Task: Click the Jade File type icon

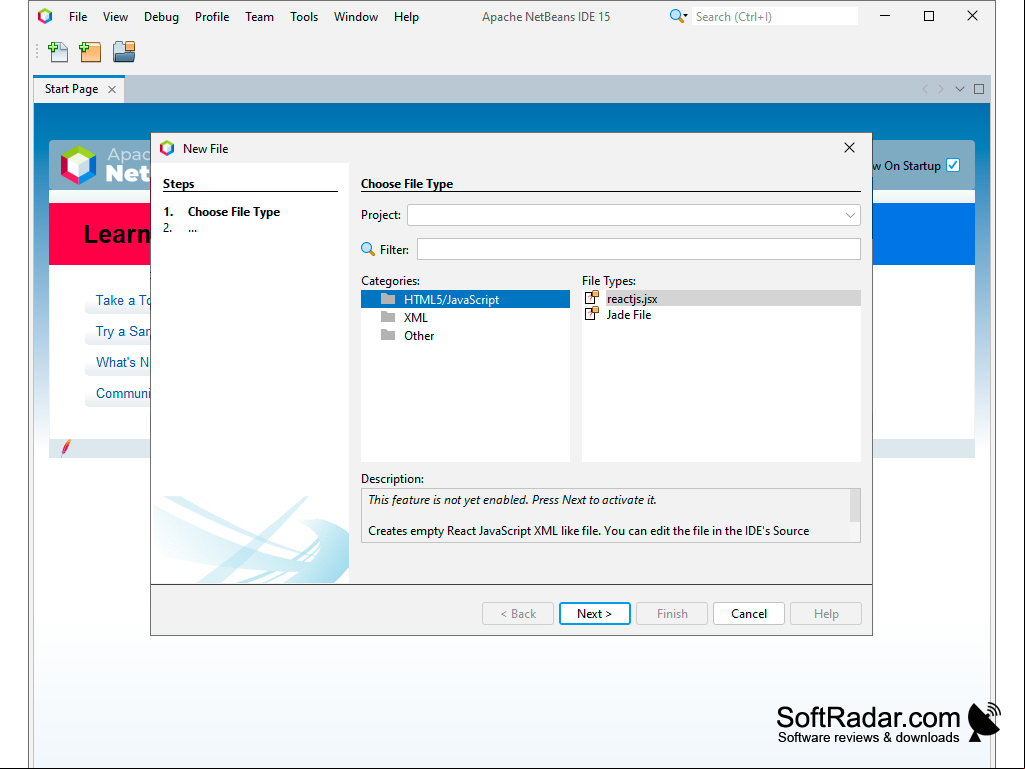Action: point(592,314)
